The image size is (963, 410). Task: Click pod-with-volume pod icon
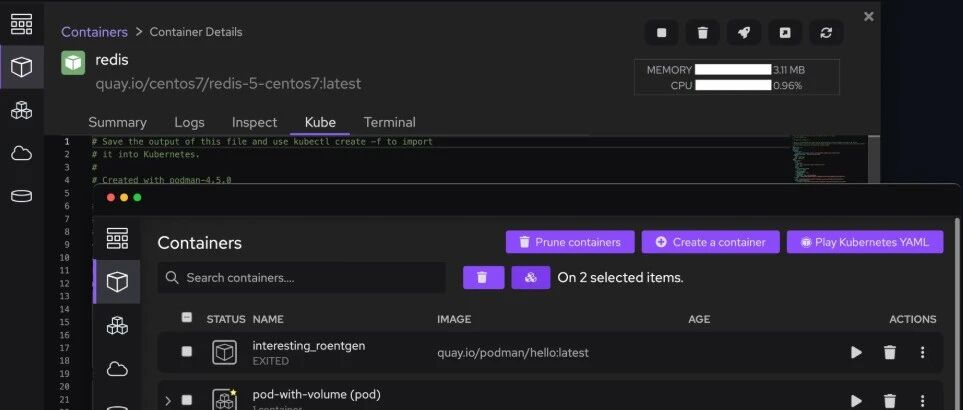[x=224, y=400]
